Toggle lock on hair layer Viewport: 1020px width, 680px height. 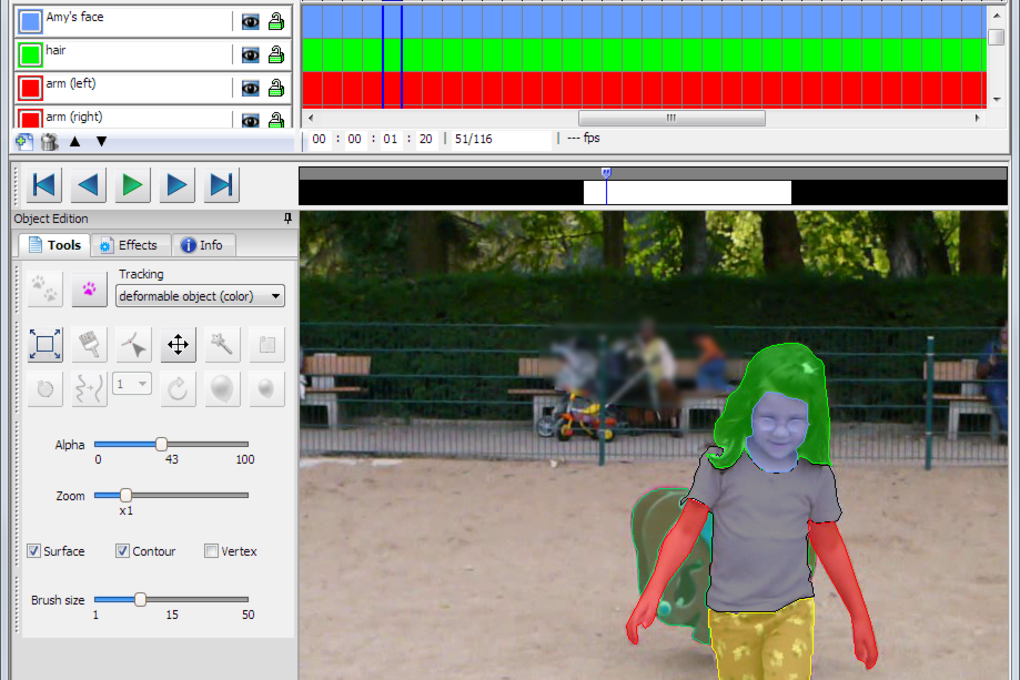[x=276, y=55]
